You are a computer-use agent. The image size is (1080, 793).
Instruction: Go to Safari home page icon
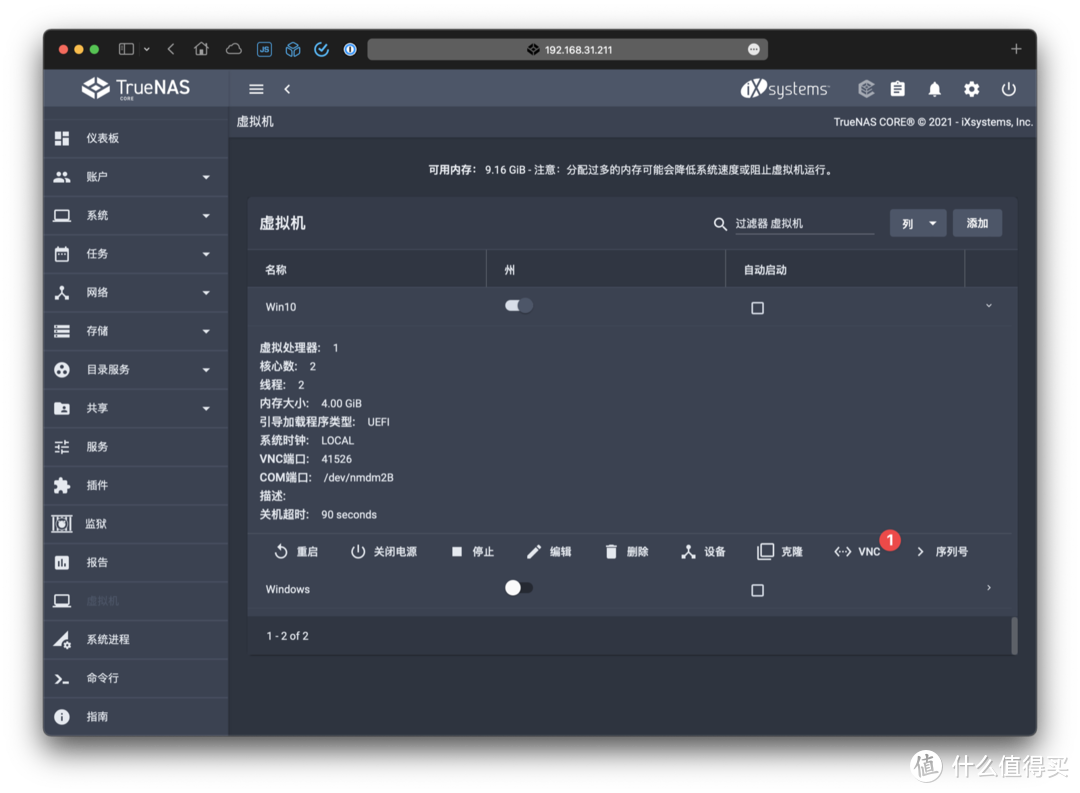pyautogui.click(x=201, y=49)
